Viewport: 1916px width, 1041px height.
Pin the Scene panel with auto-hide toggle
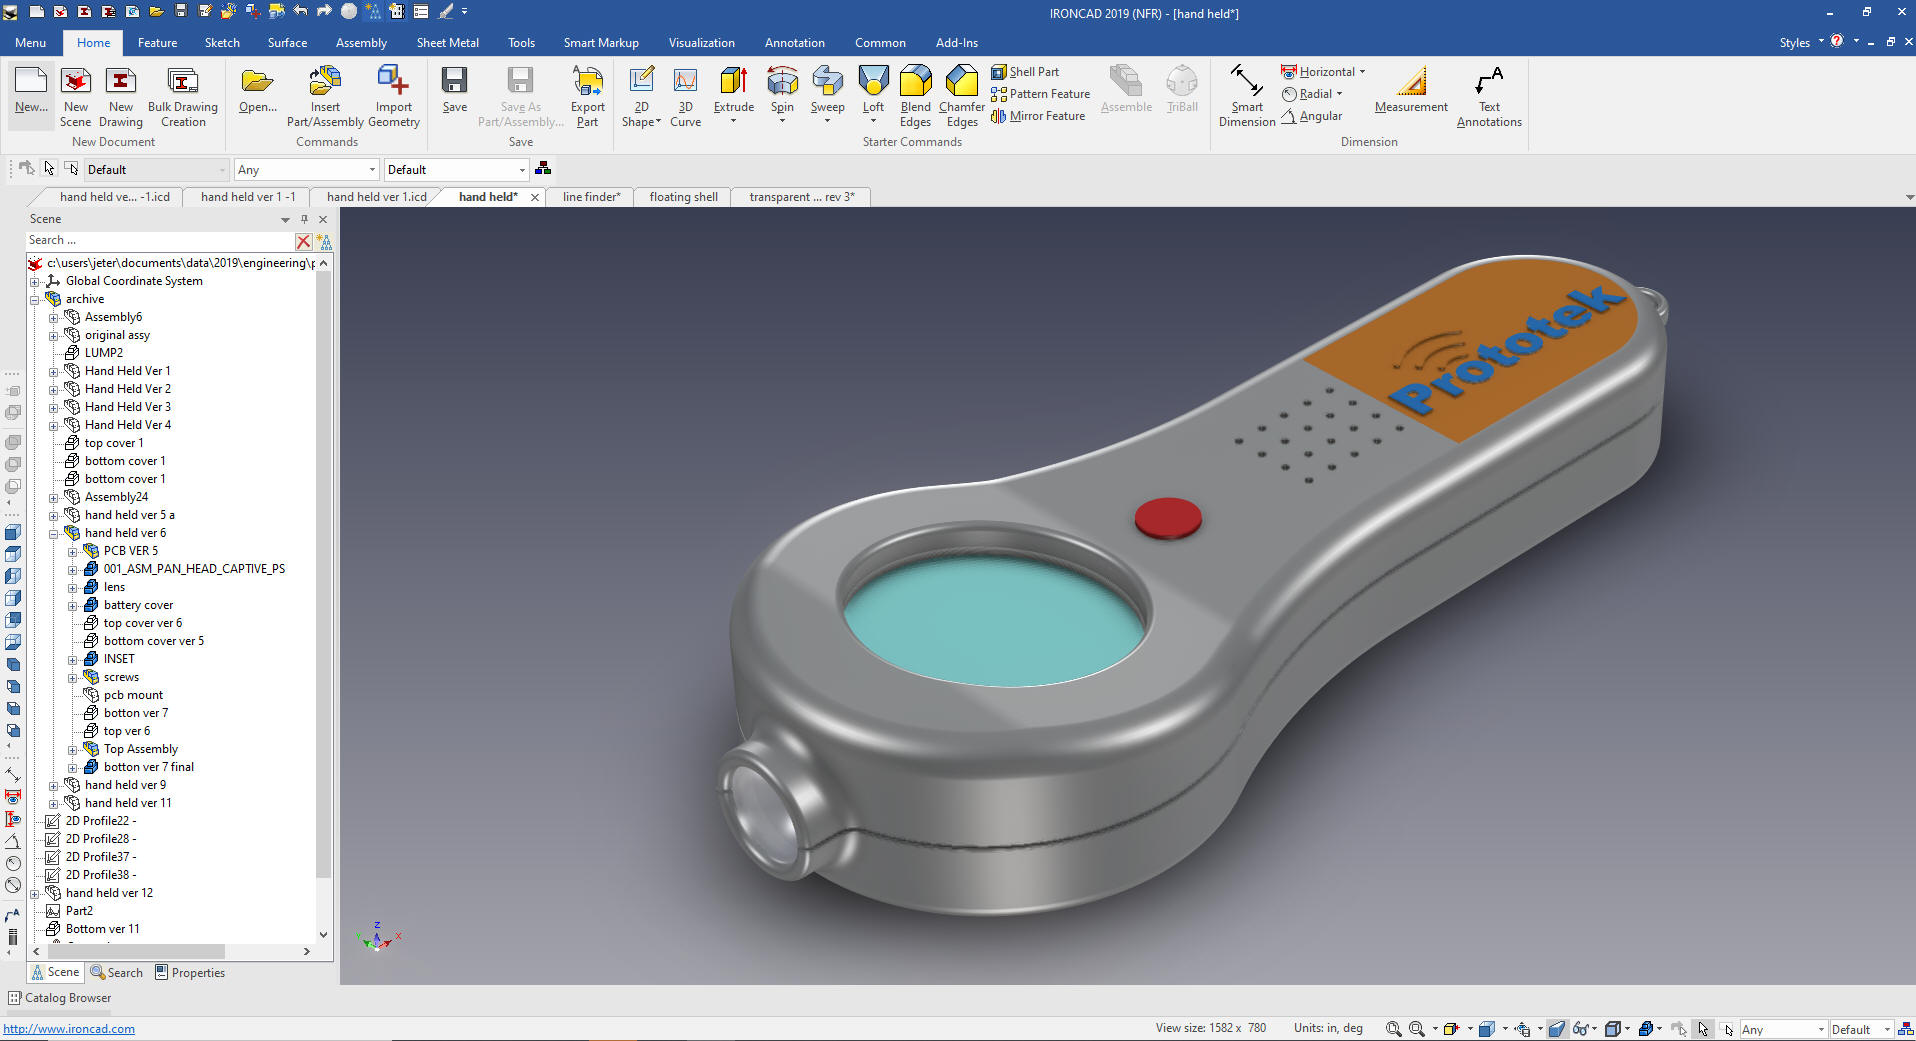305,219
